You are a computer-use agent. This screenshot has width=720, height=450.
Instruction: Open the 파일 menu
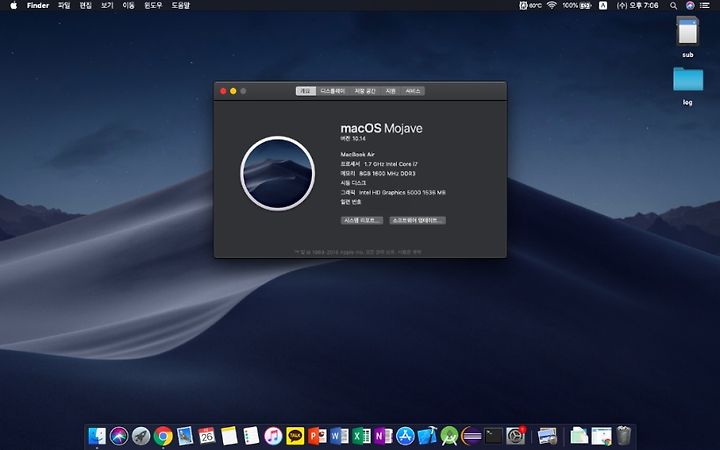(64, 6)
